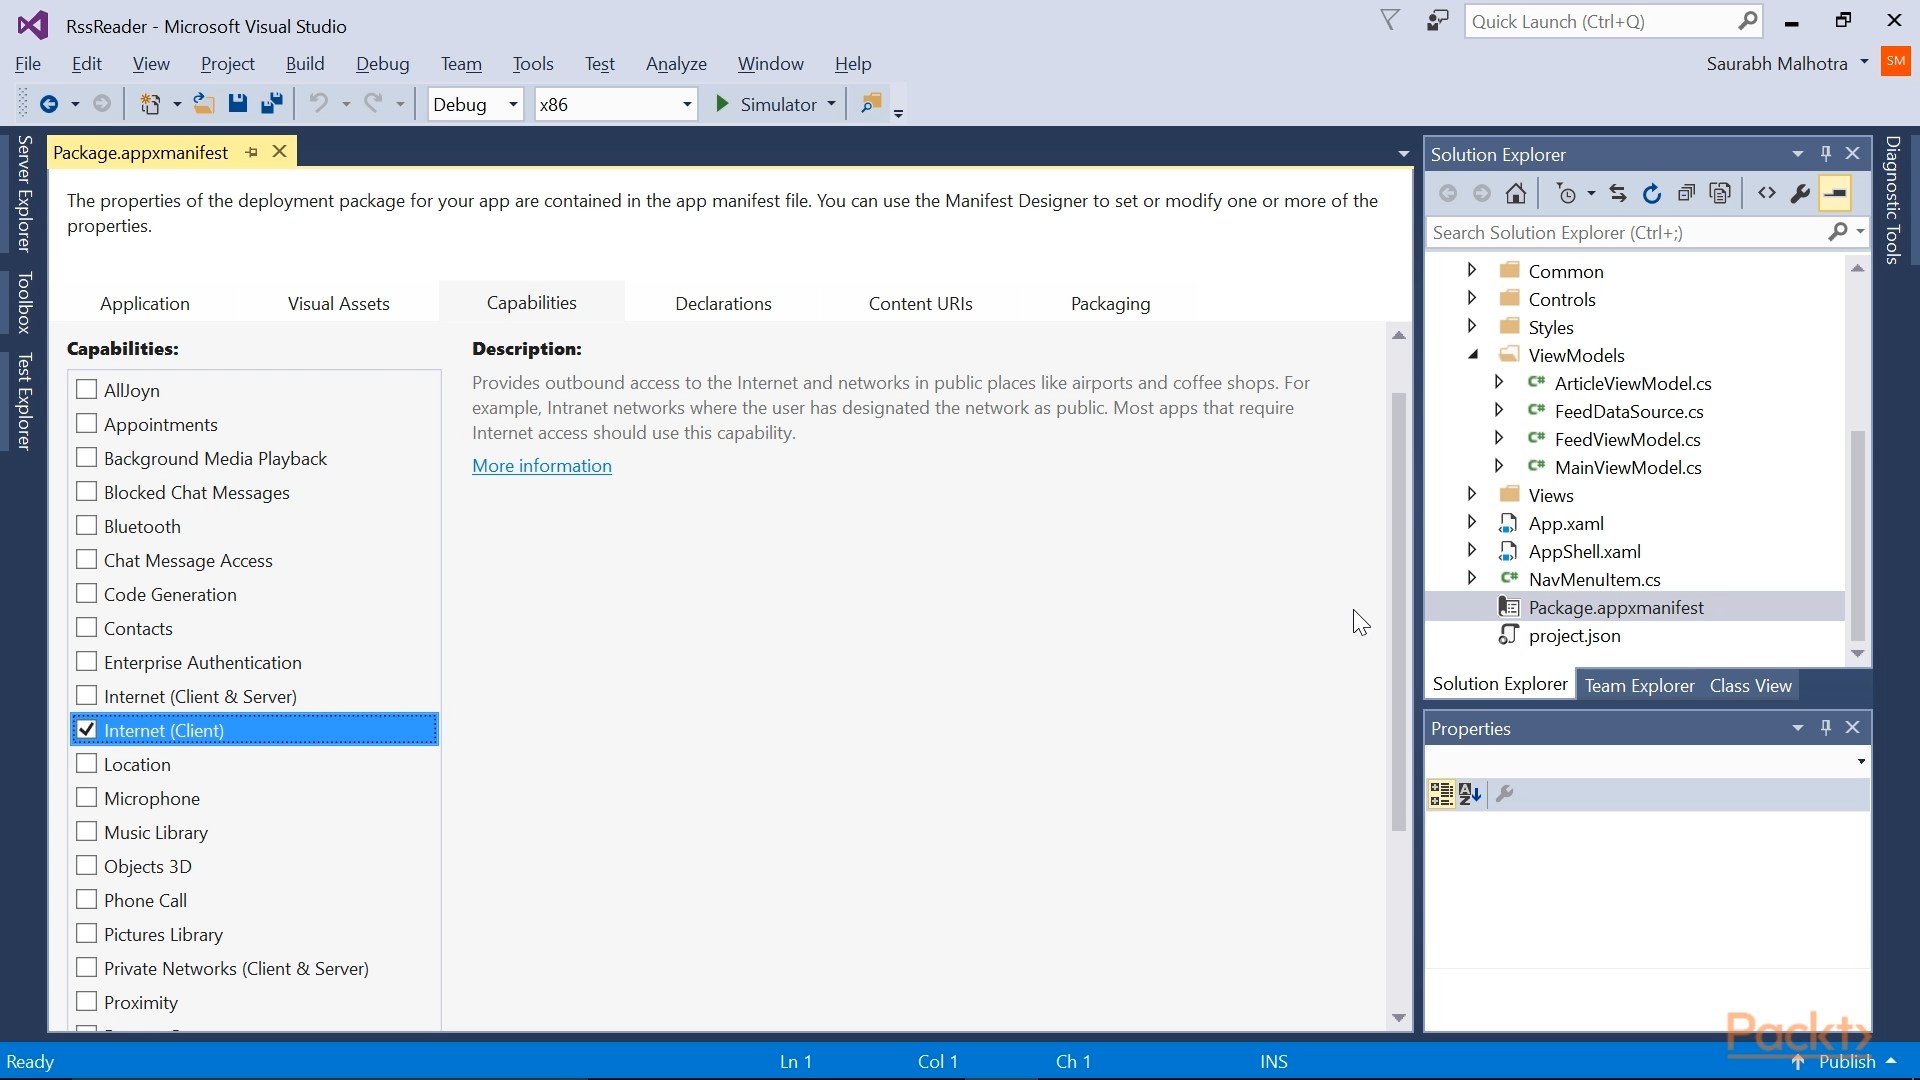Screen dimensions: 1920x1080
Task: Collapse the ViewModels folder
Action: [x=1473, y=354]
